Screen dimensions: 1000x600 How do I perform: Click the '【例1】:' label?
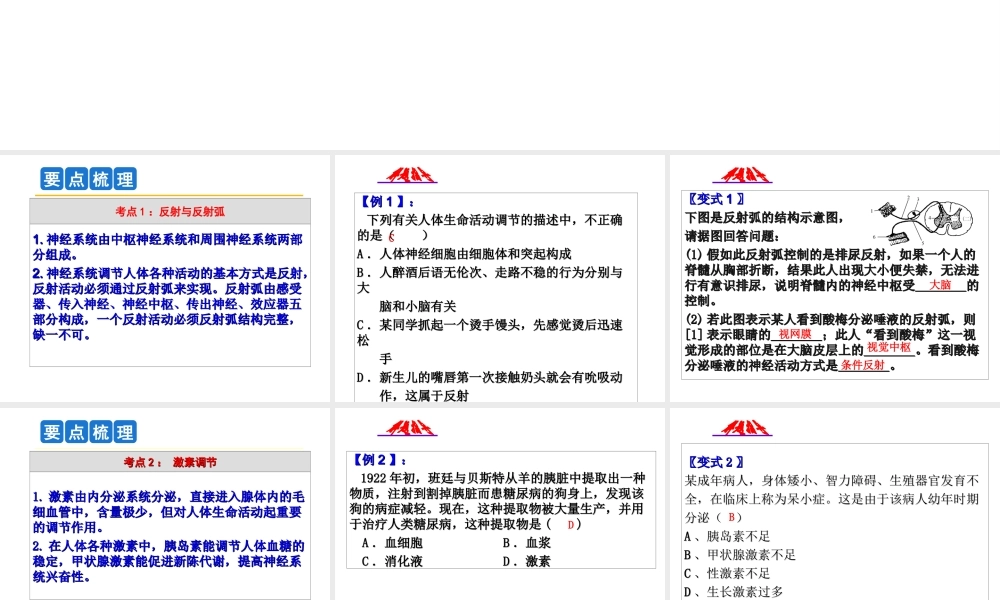(387, 202)
